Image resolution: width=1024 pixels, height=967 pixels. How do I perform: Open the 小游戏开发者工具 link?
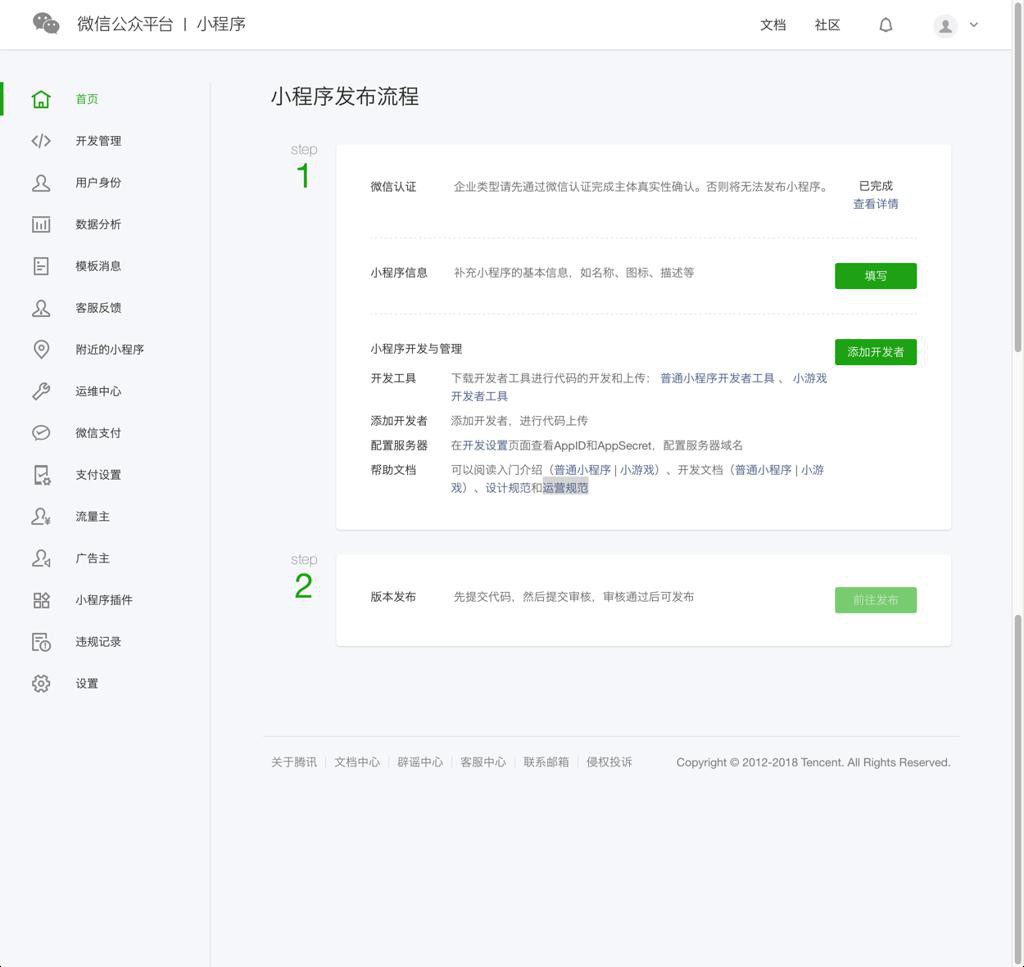pos(809,378)
